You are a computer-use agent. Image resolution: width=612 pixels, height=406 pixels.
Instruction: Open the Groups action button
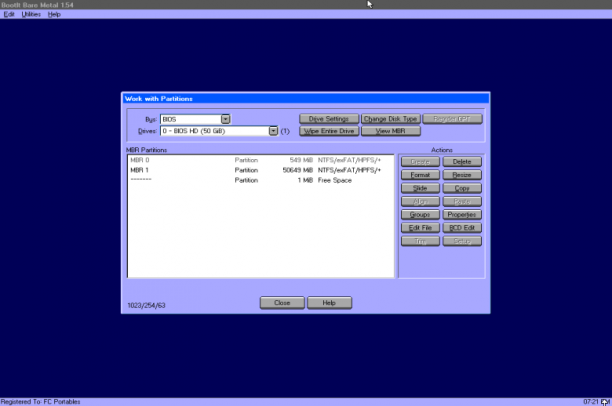[x=420, y=215]
